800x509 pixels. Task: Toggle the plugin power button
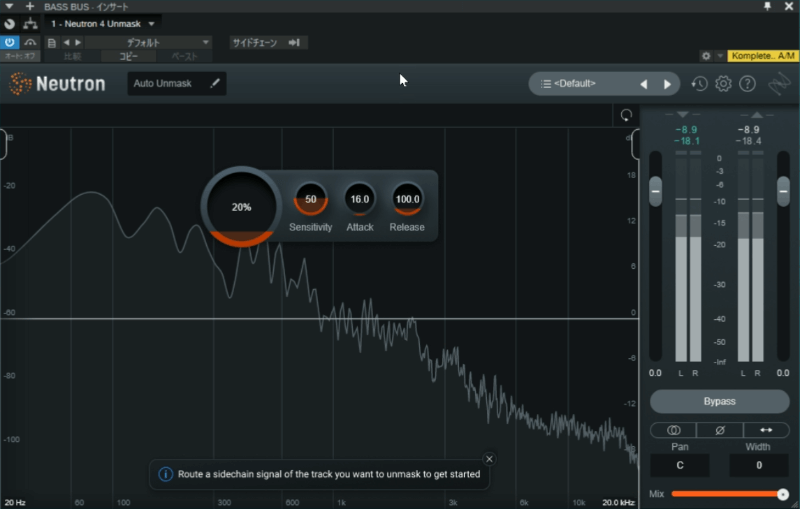click(10, 42)
